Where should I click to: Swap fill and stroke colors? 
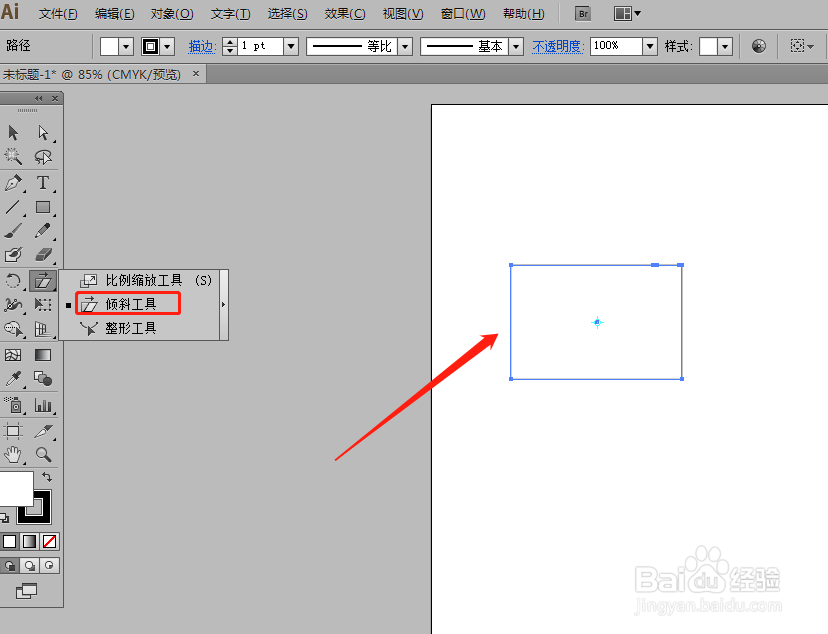[x=47, y=477]
